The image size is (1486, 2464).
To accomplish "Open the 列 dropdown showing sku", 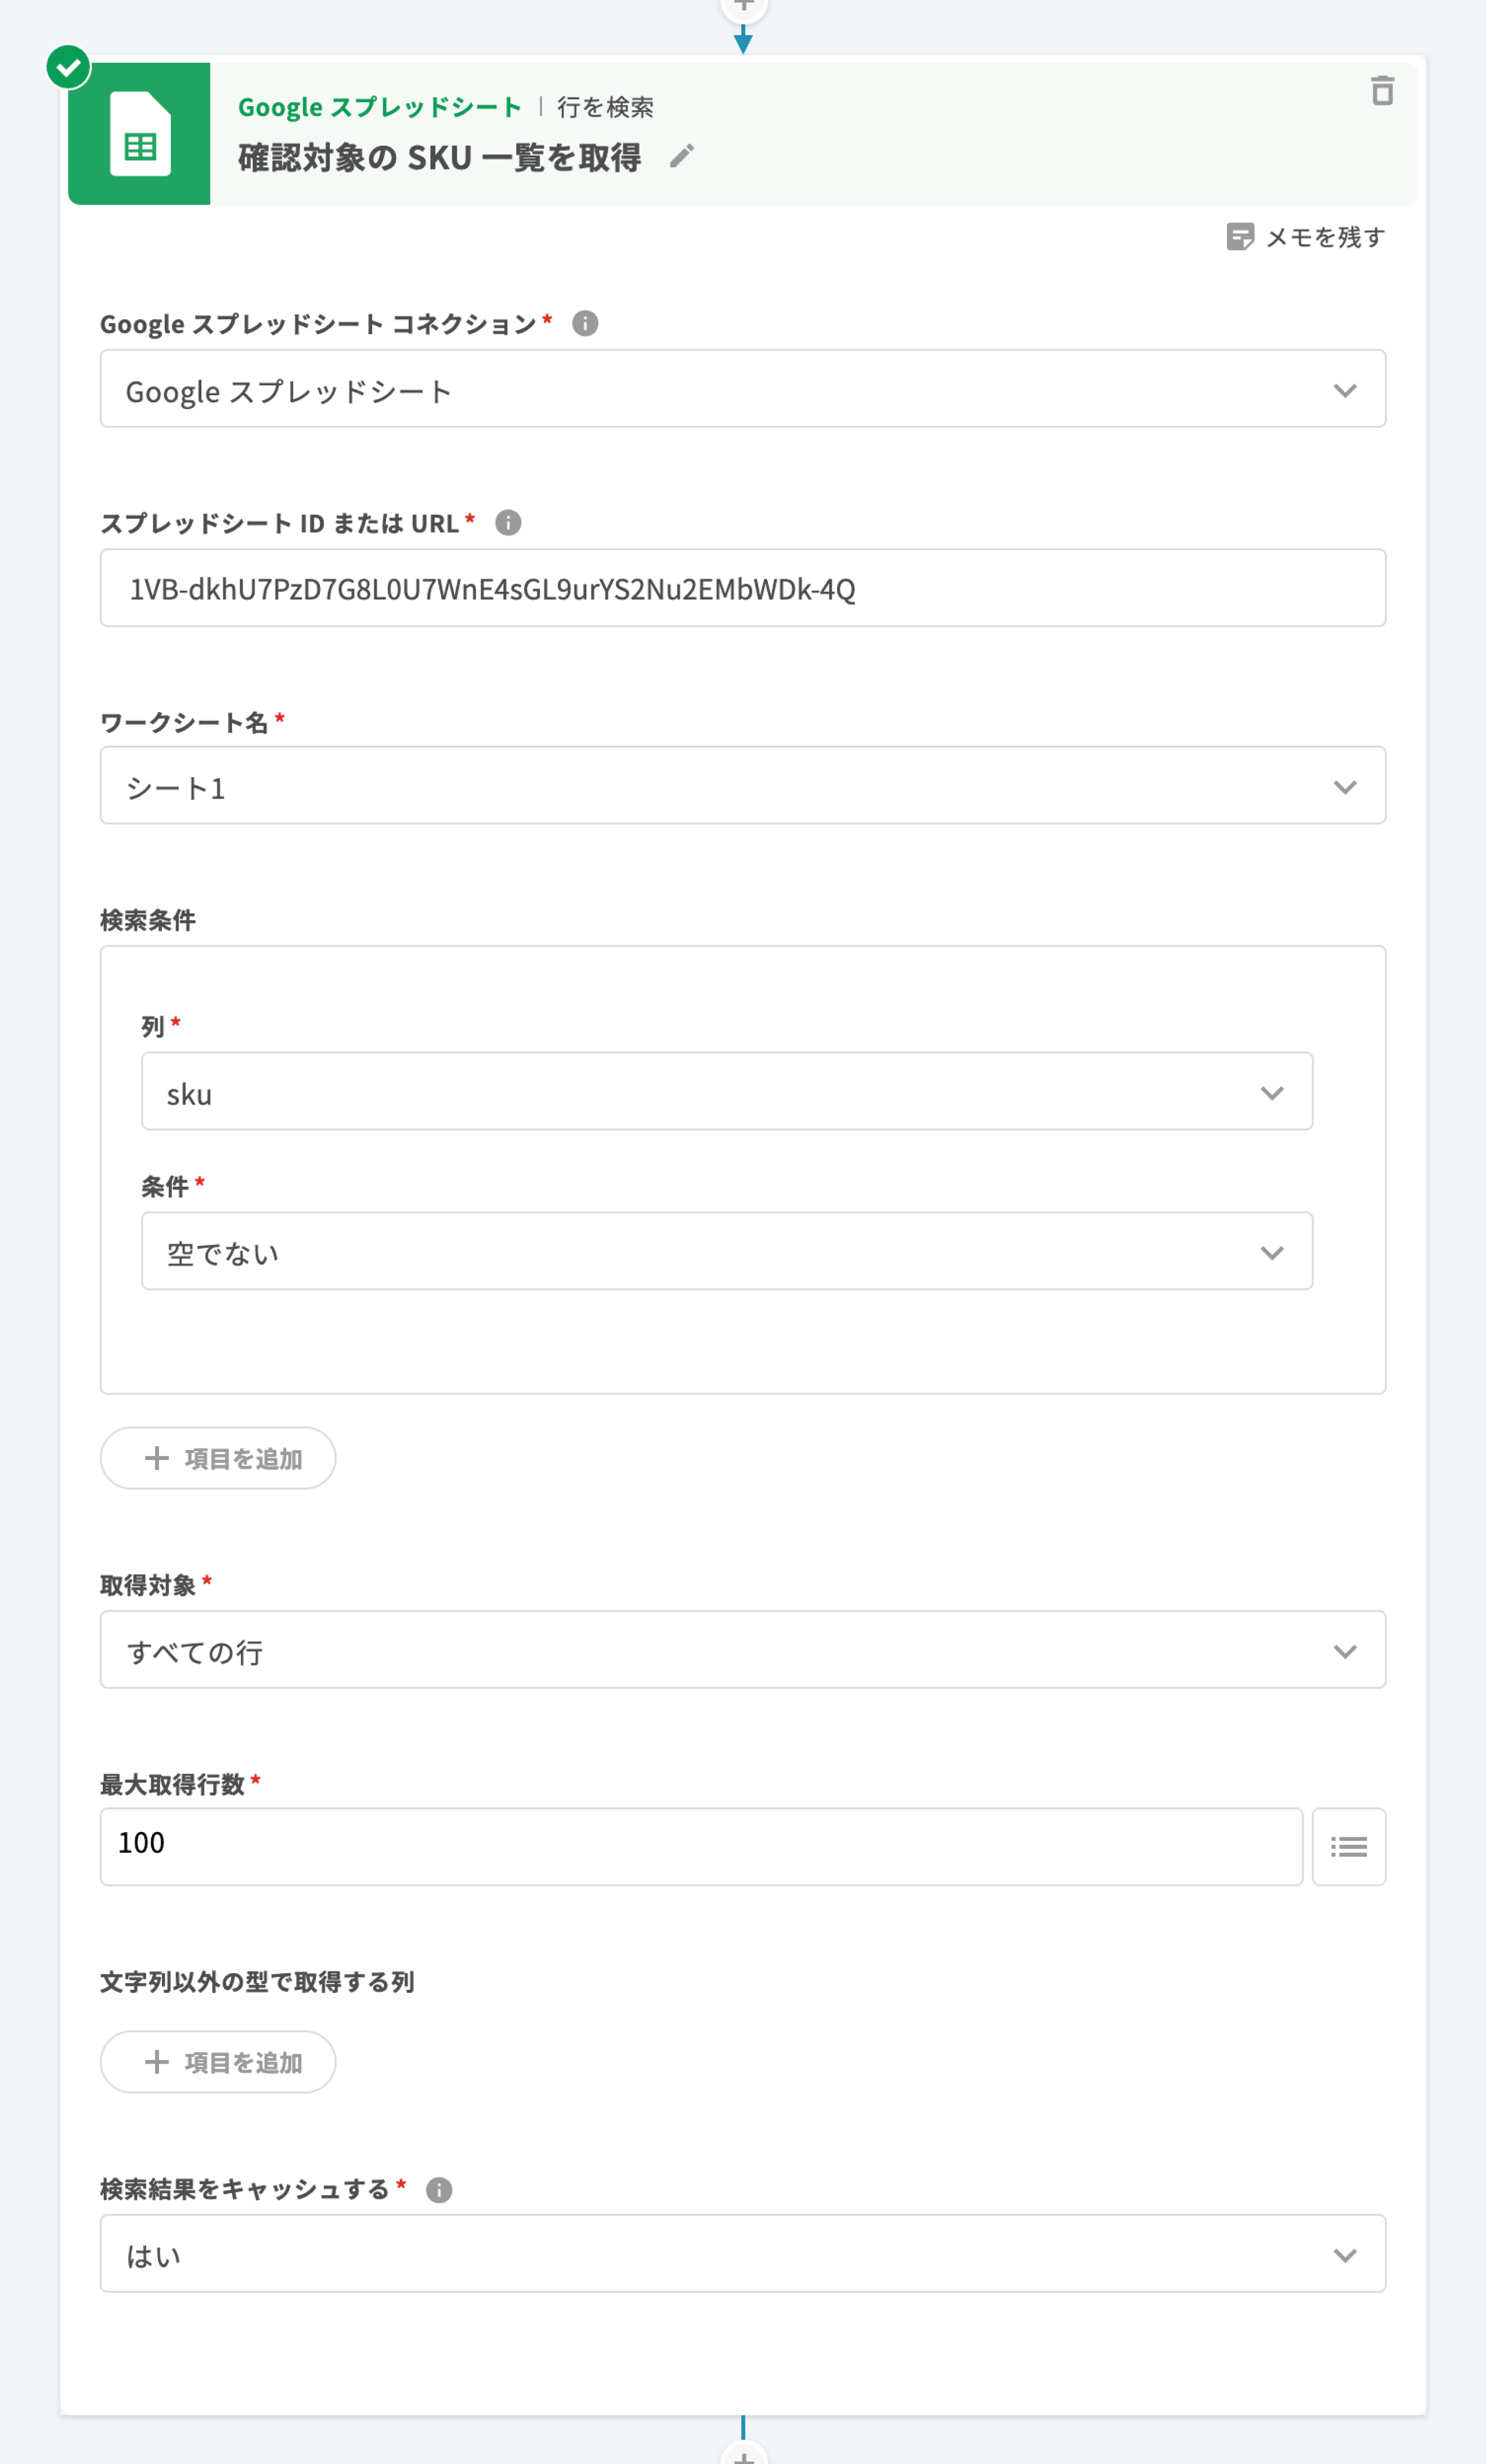I will (x=726, y=1092).
